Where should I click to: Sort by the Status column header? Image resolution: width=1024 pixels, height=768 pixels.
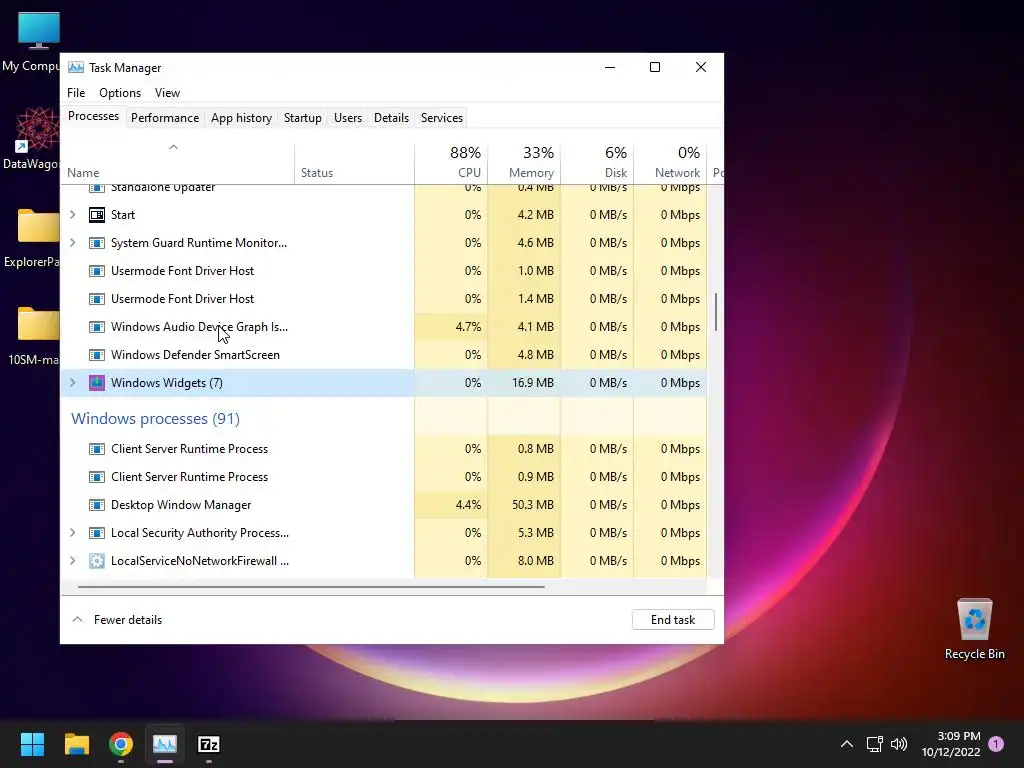pyautogui.click(x=355, y=163)
